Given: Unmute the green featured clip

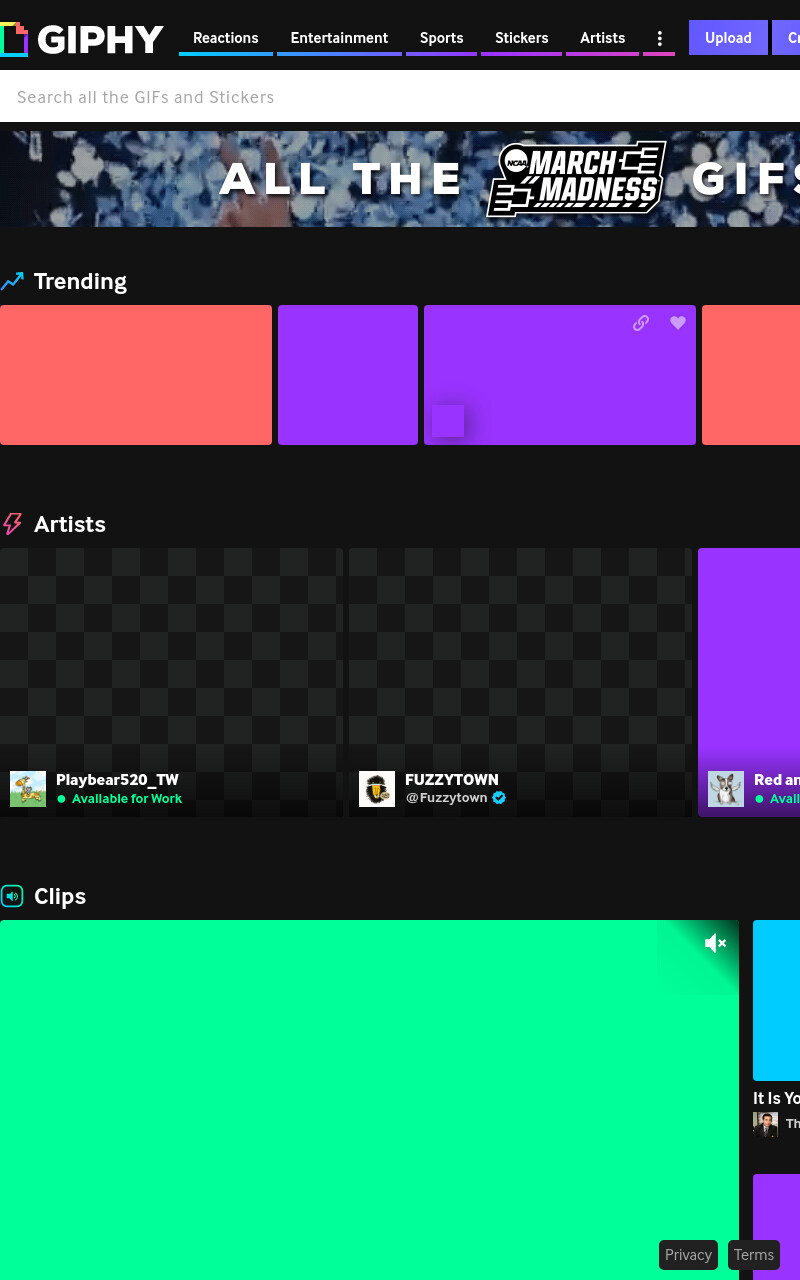Looking at the screenshot, I should click(x=715, y=943).
